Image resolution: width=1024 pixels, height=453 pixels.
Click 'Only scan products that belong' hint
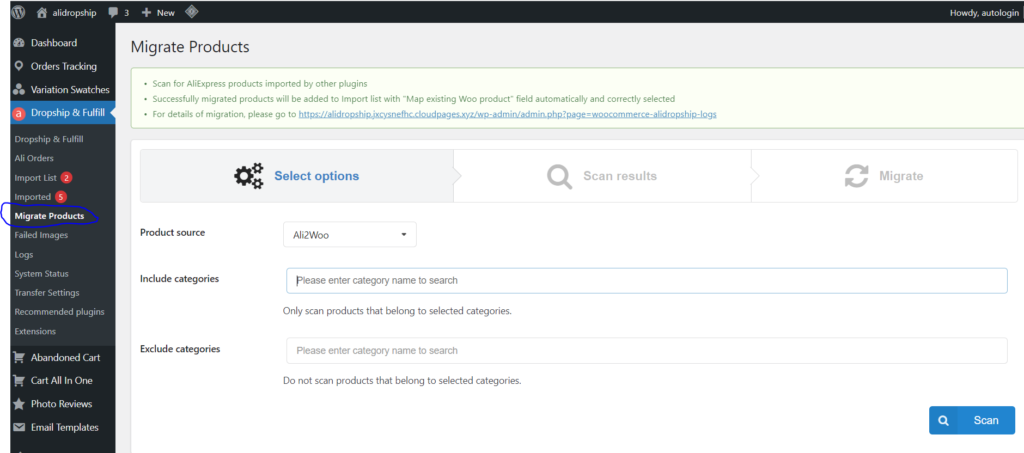397,311
